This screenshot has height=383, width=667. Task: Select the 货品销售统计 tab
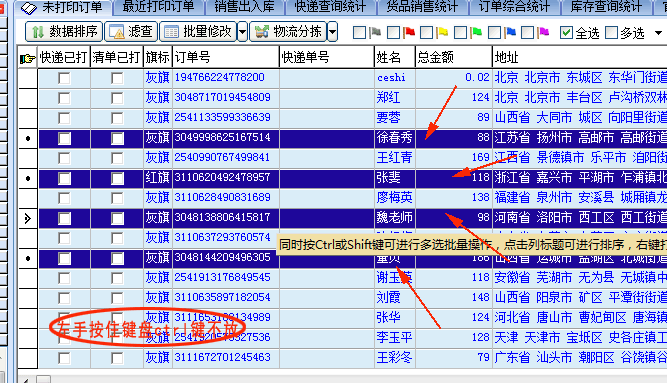[x=422, y=7]
